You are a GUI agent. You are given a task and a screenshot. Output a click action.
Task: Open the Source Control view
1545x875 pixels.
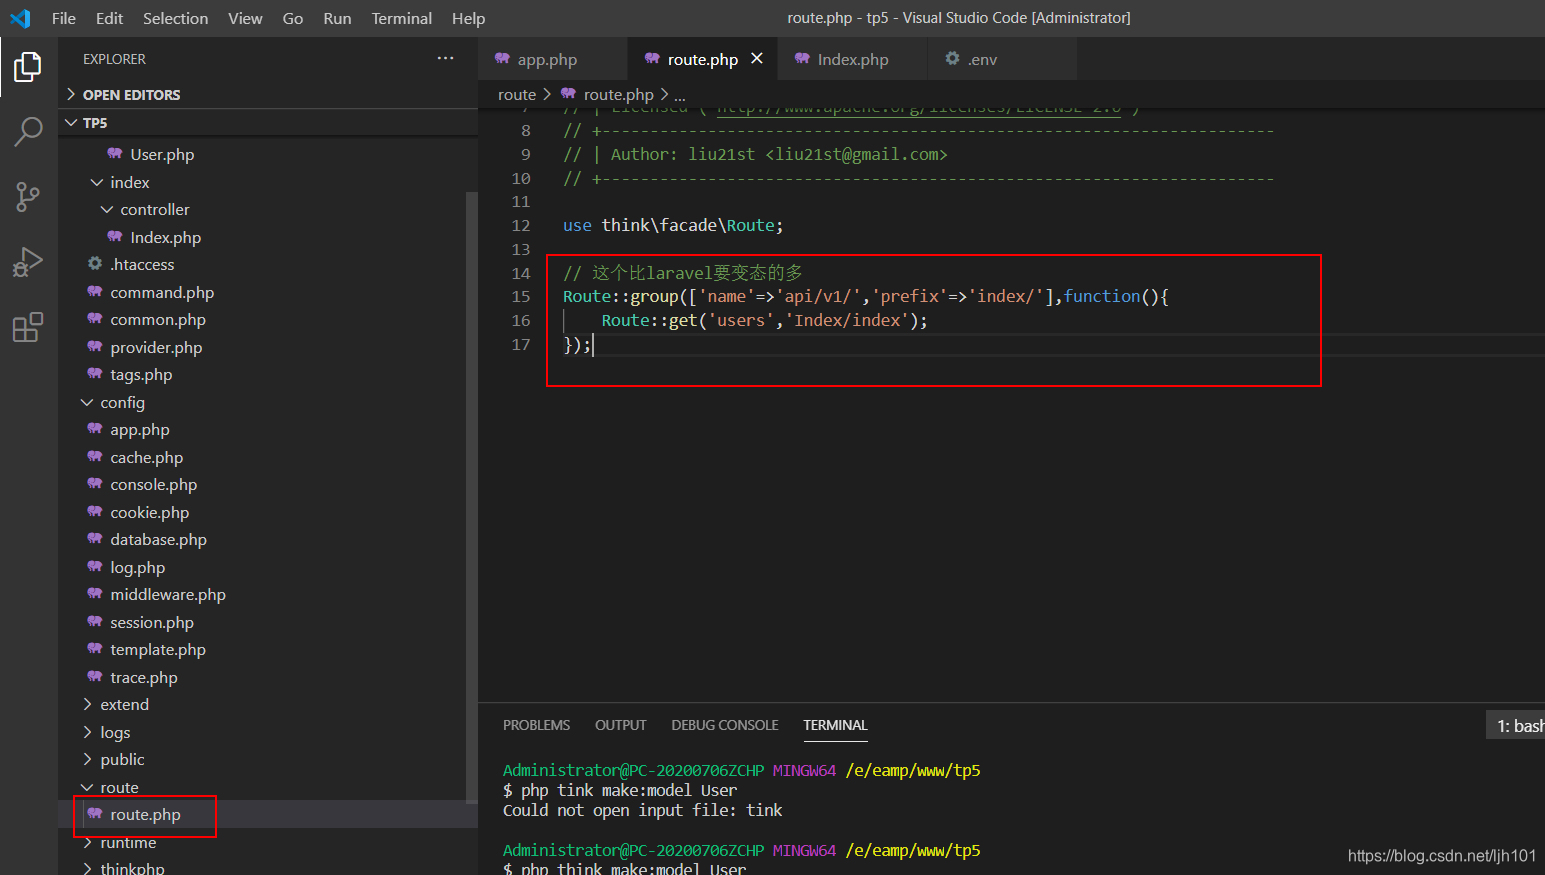[28, 197]
